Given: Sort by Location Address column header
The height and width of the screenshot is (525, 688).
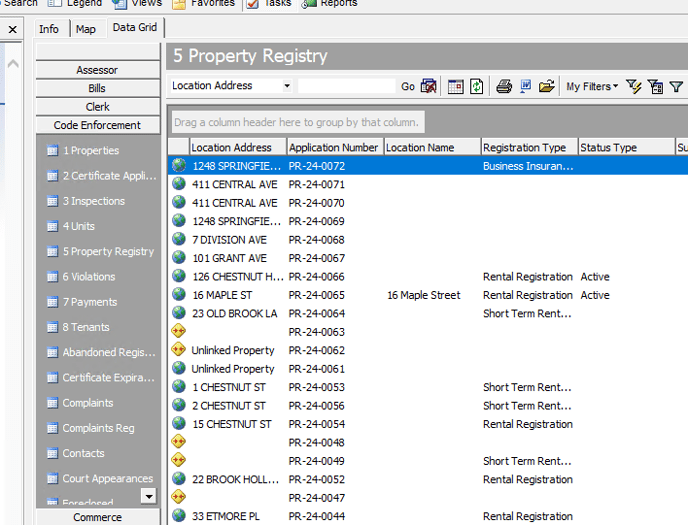Looking at the screenshot, I should tap(238, 147).
